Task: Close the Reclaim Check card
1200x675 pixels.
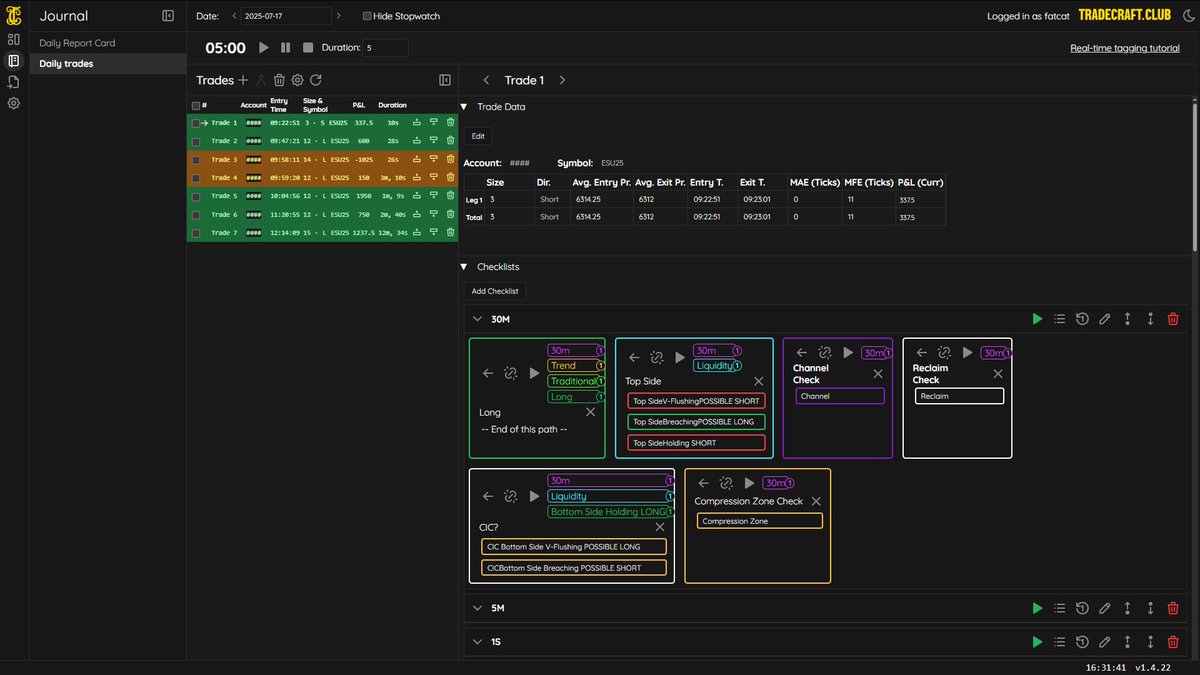Action: tap(998, 373)
